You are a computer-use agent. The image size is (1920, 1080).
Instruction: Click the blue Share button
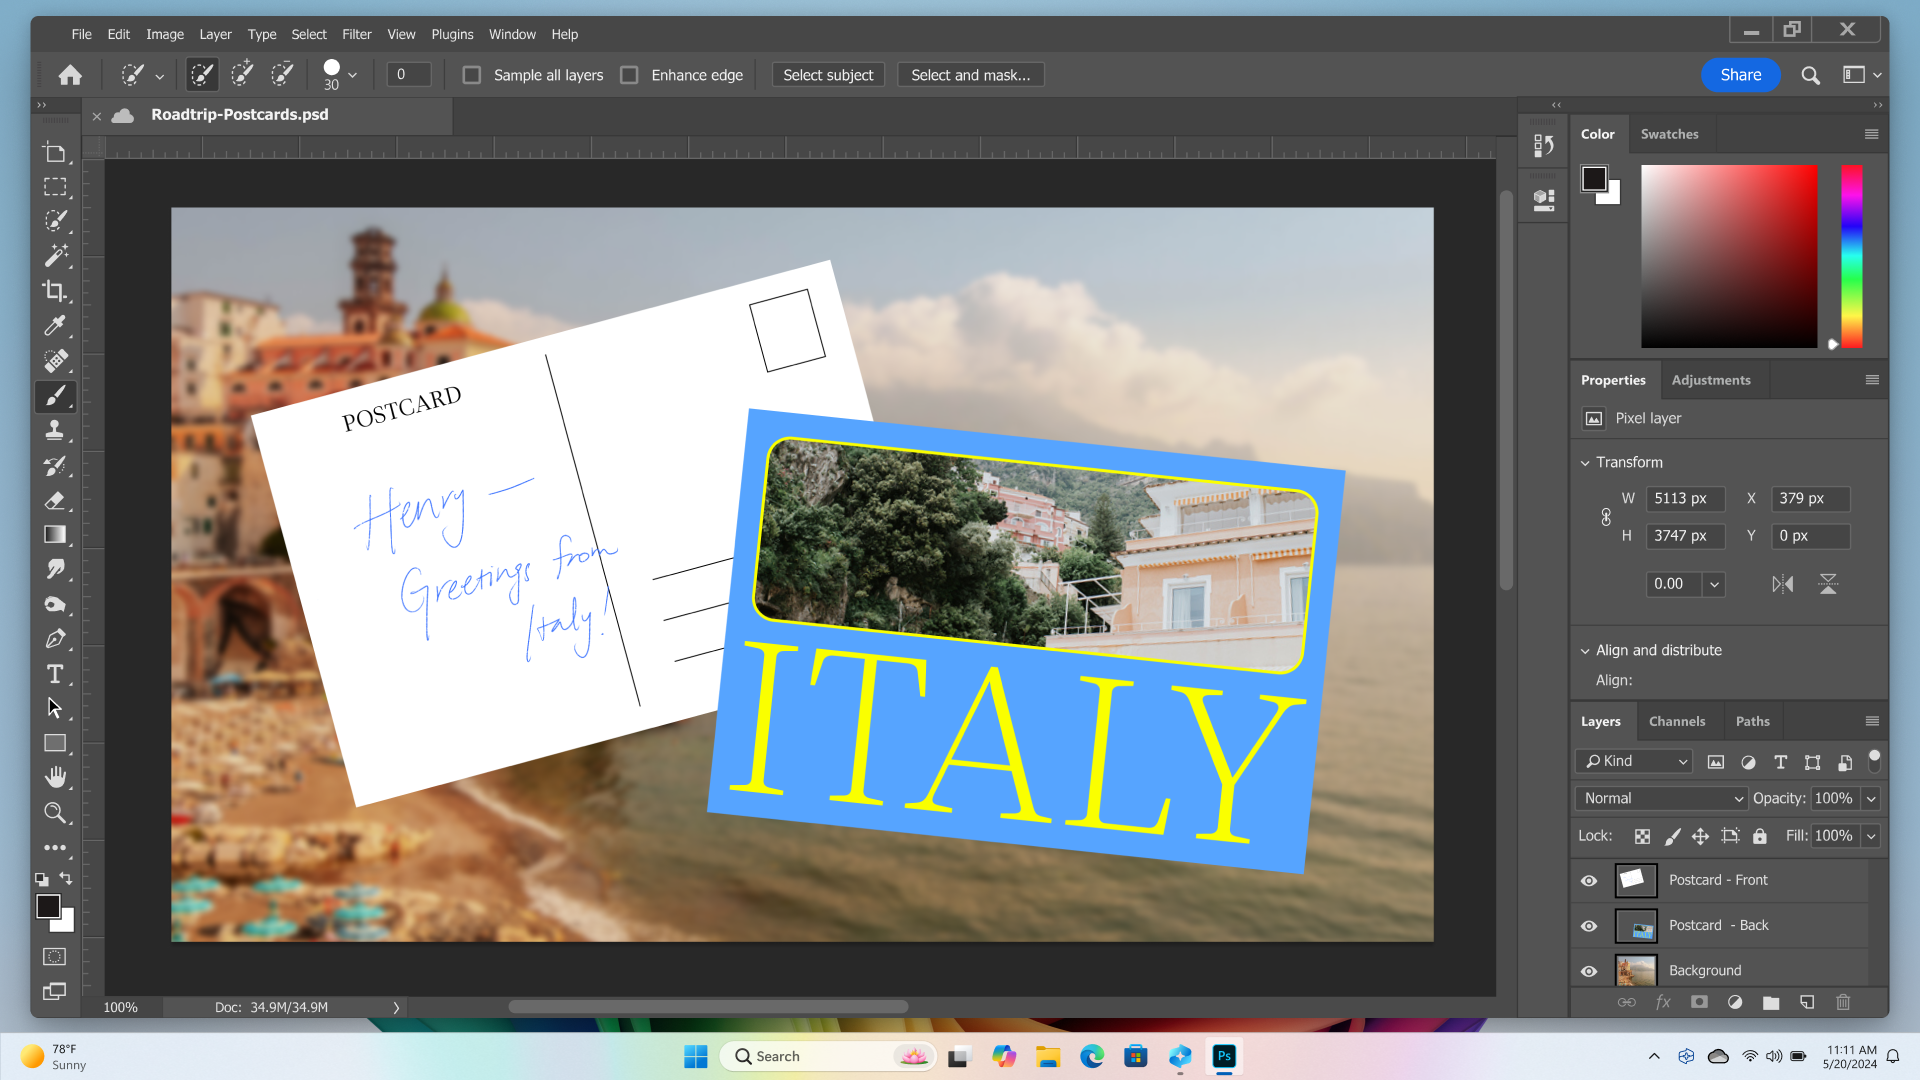point(1740,75)
